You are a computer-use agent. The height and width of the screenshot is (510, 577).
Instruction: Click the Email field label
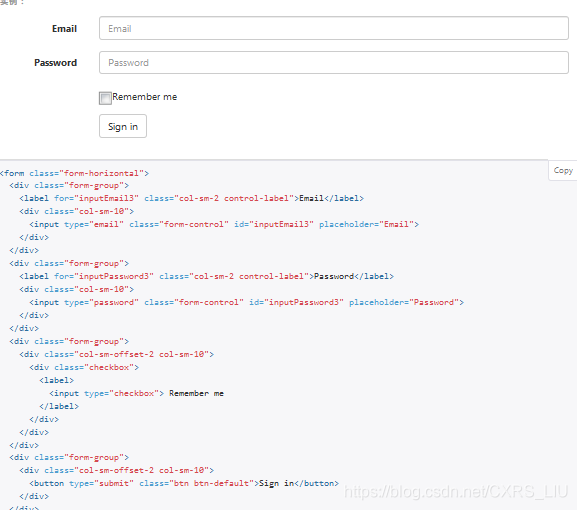click(x=64, y=29)
